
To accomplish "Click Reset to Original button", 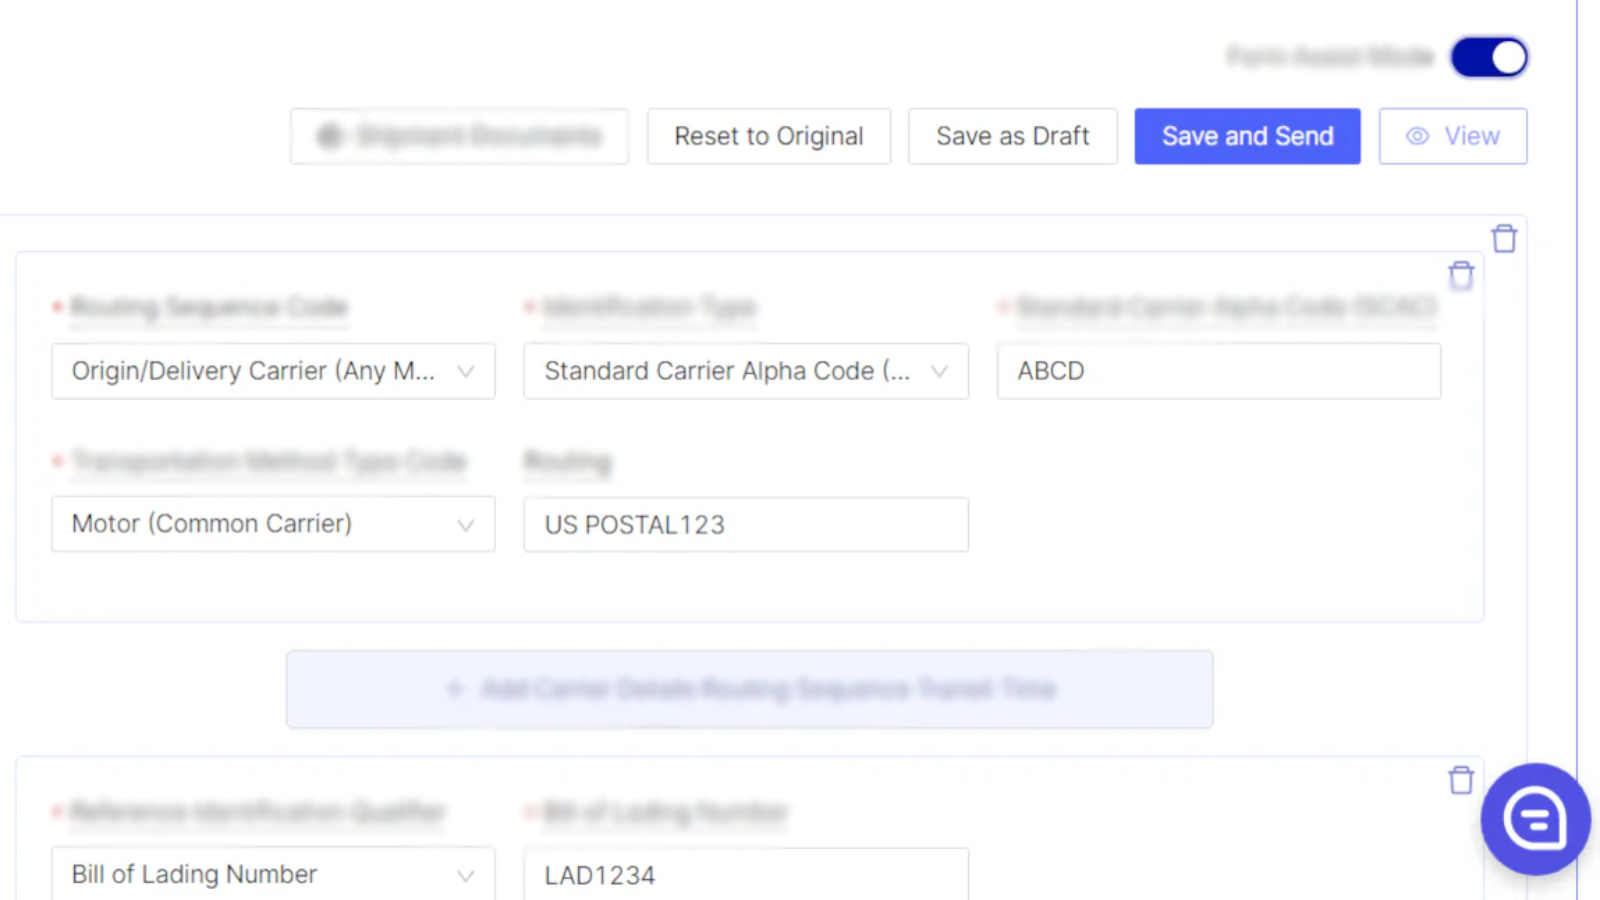I will point(769,136).
